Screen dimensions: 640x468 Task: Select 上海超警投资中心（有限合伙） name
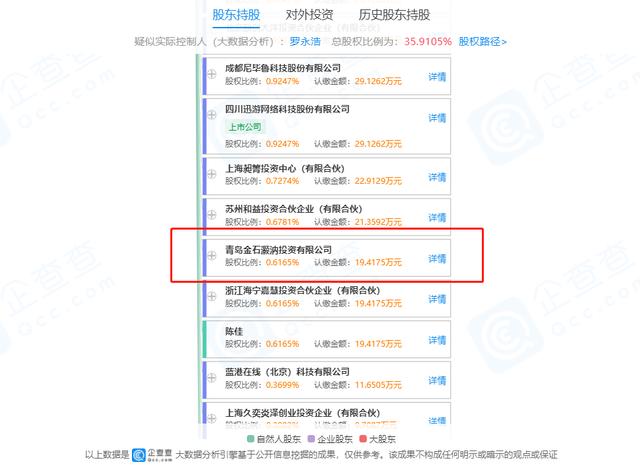click(285, 169)
